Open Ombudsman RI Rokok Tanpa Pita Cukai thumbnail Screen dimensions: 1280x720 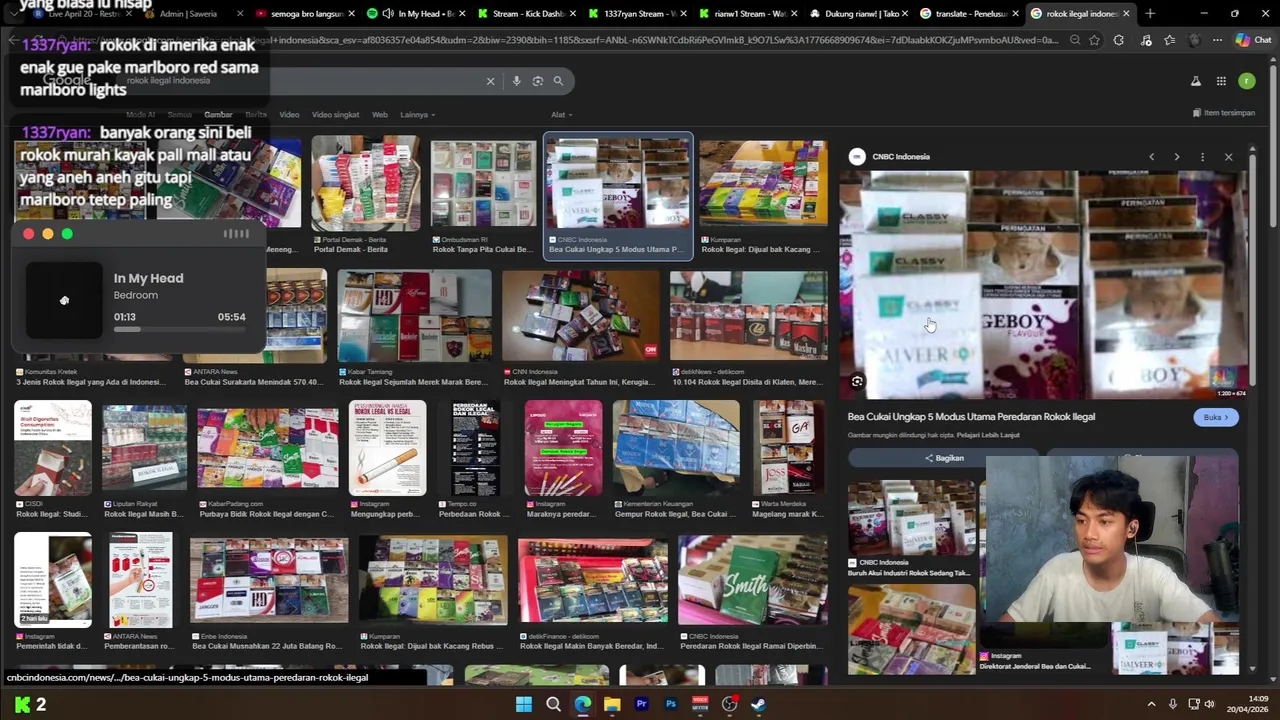click(x=483, y=185)
